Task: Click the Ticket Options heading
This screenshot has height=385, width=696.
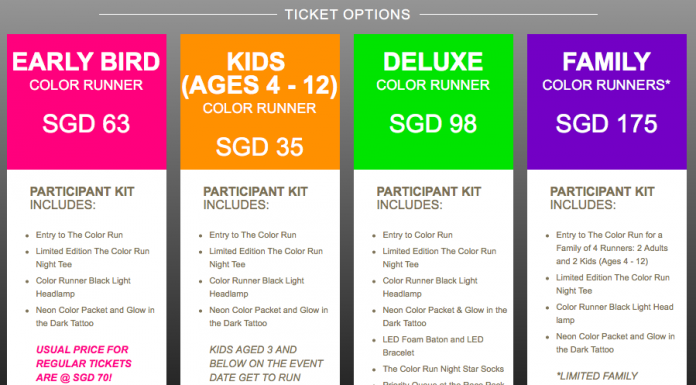Action: pos(348,15)
